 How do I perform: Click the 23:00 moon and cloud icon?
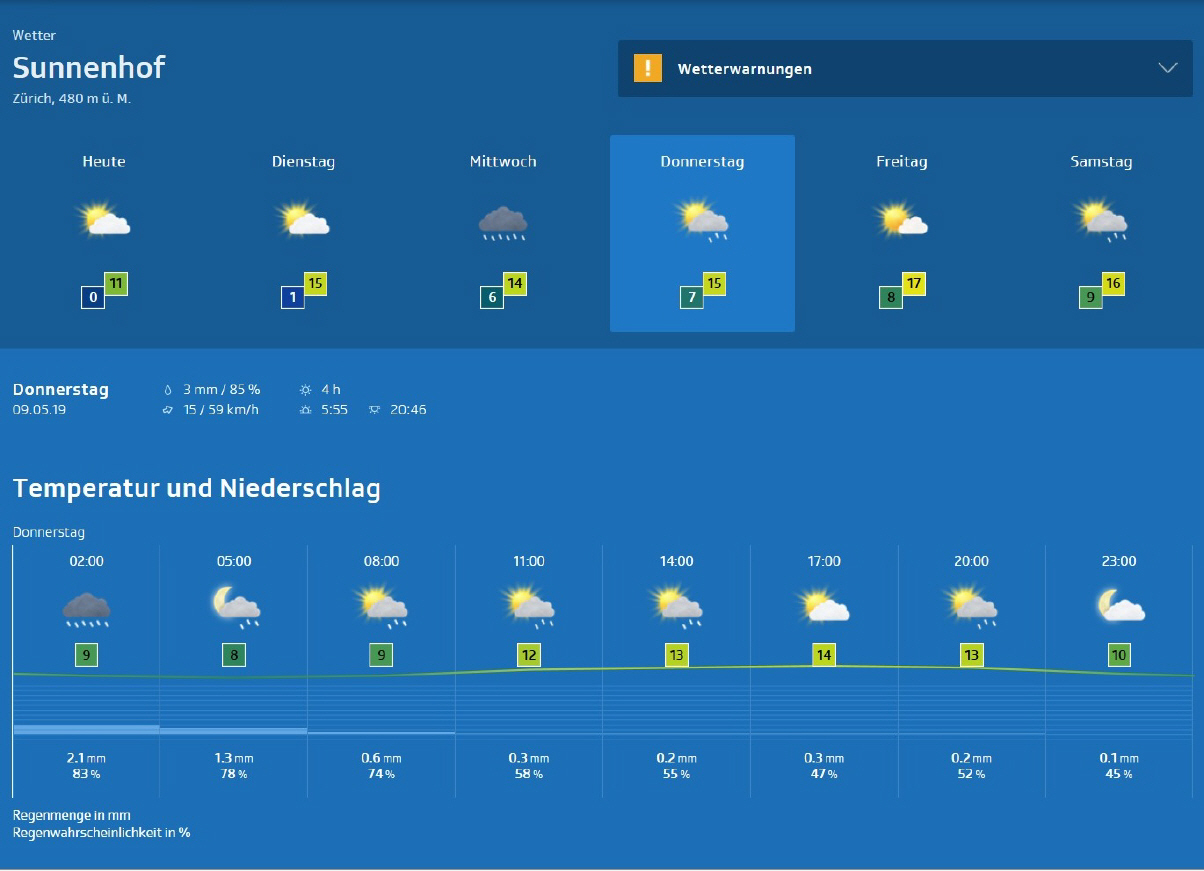click(x=1119, y=606)
